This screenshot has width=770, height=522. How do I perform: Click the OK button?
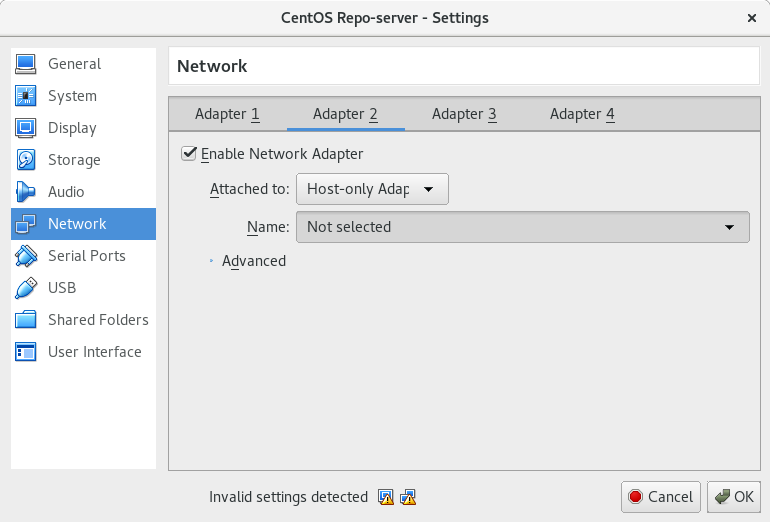pyautogui.click(x=734, y=497)
